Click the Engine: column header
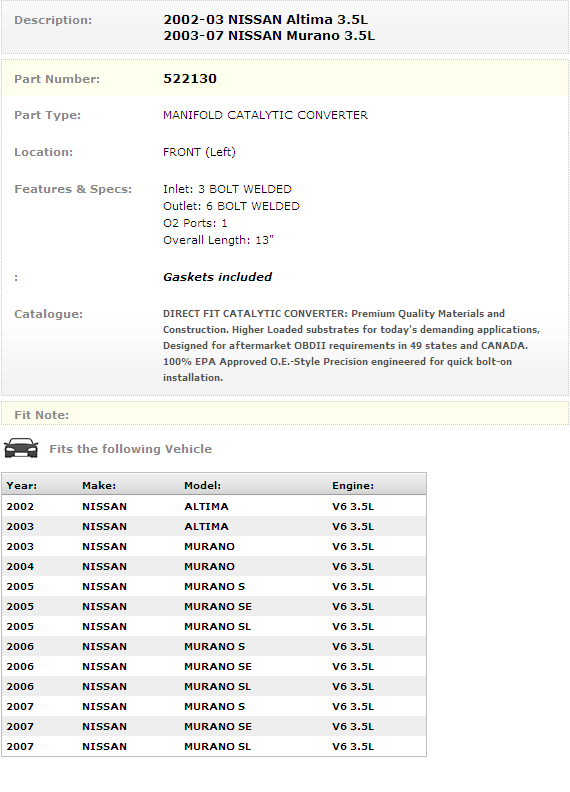This screenshot has height=792, width=570. click(x=353, y=485)
